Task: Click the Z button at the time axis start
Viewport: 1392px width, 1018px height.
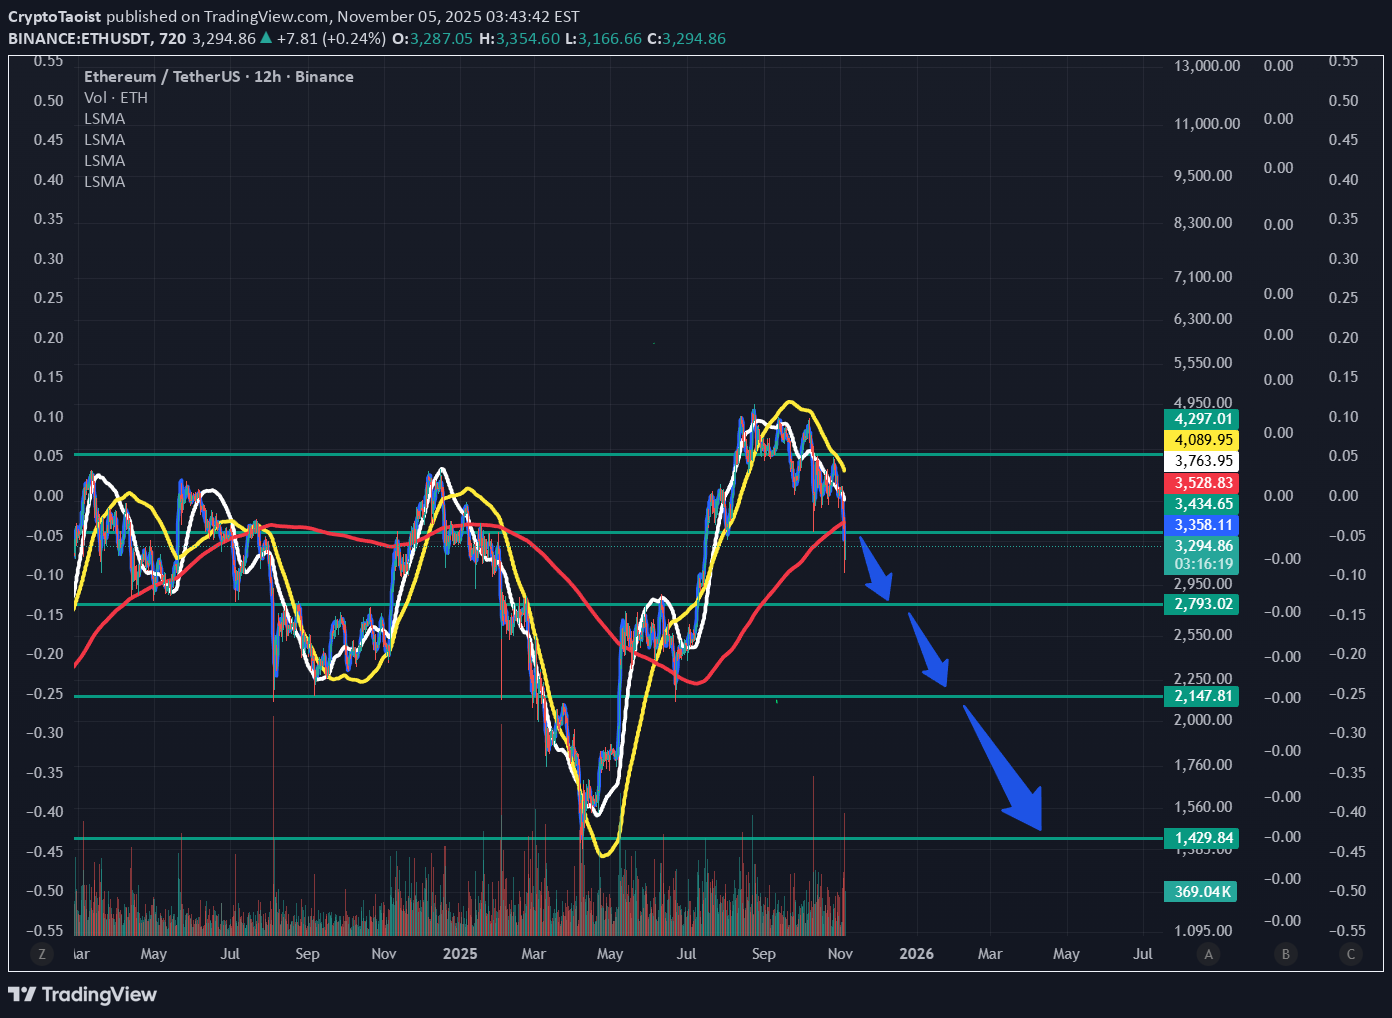Action: (x=42, y=954)
